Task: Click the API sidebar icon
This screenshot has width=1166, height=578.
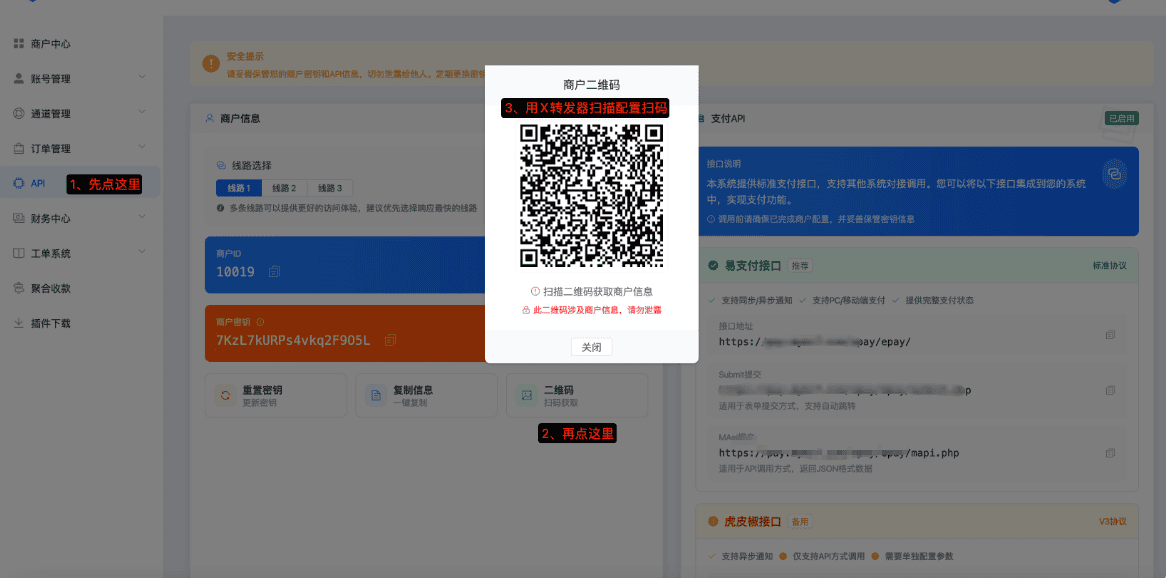Action: click(19, 183)
